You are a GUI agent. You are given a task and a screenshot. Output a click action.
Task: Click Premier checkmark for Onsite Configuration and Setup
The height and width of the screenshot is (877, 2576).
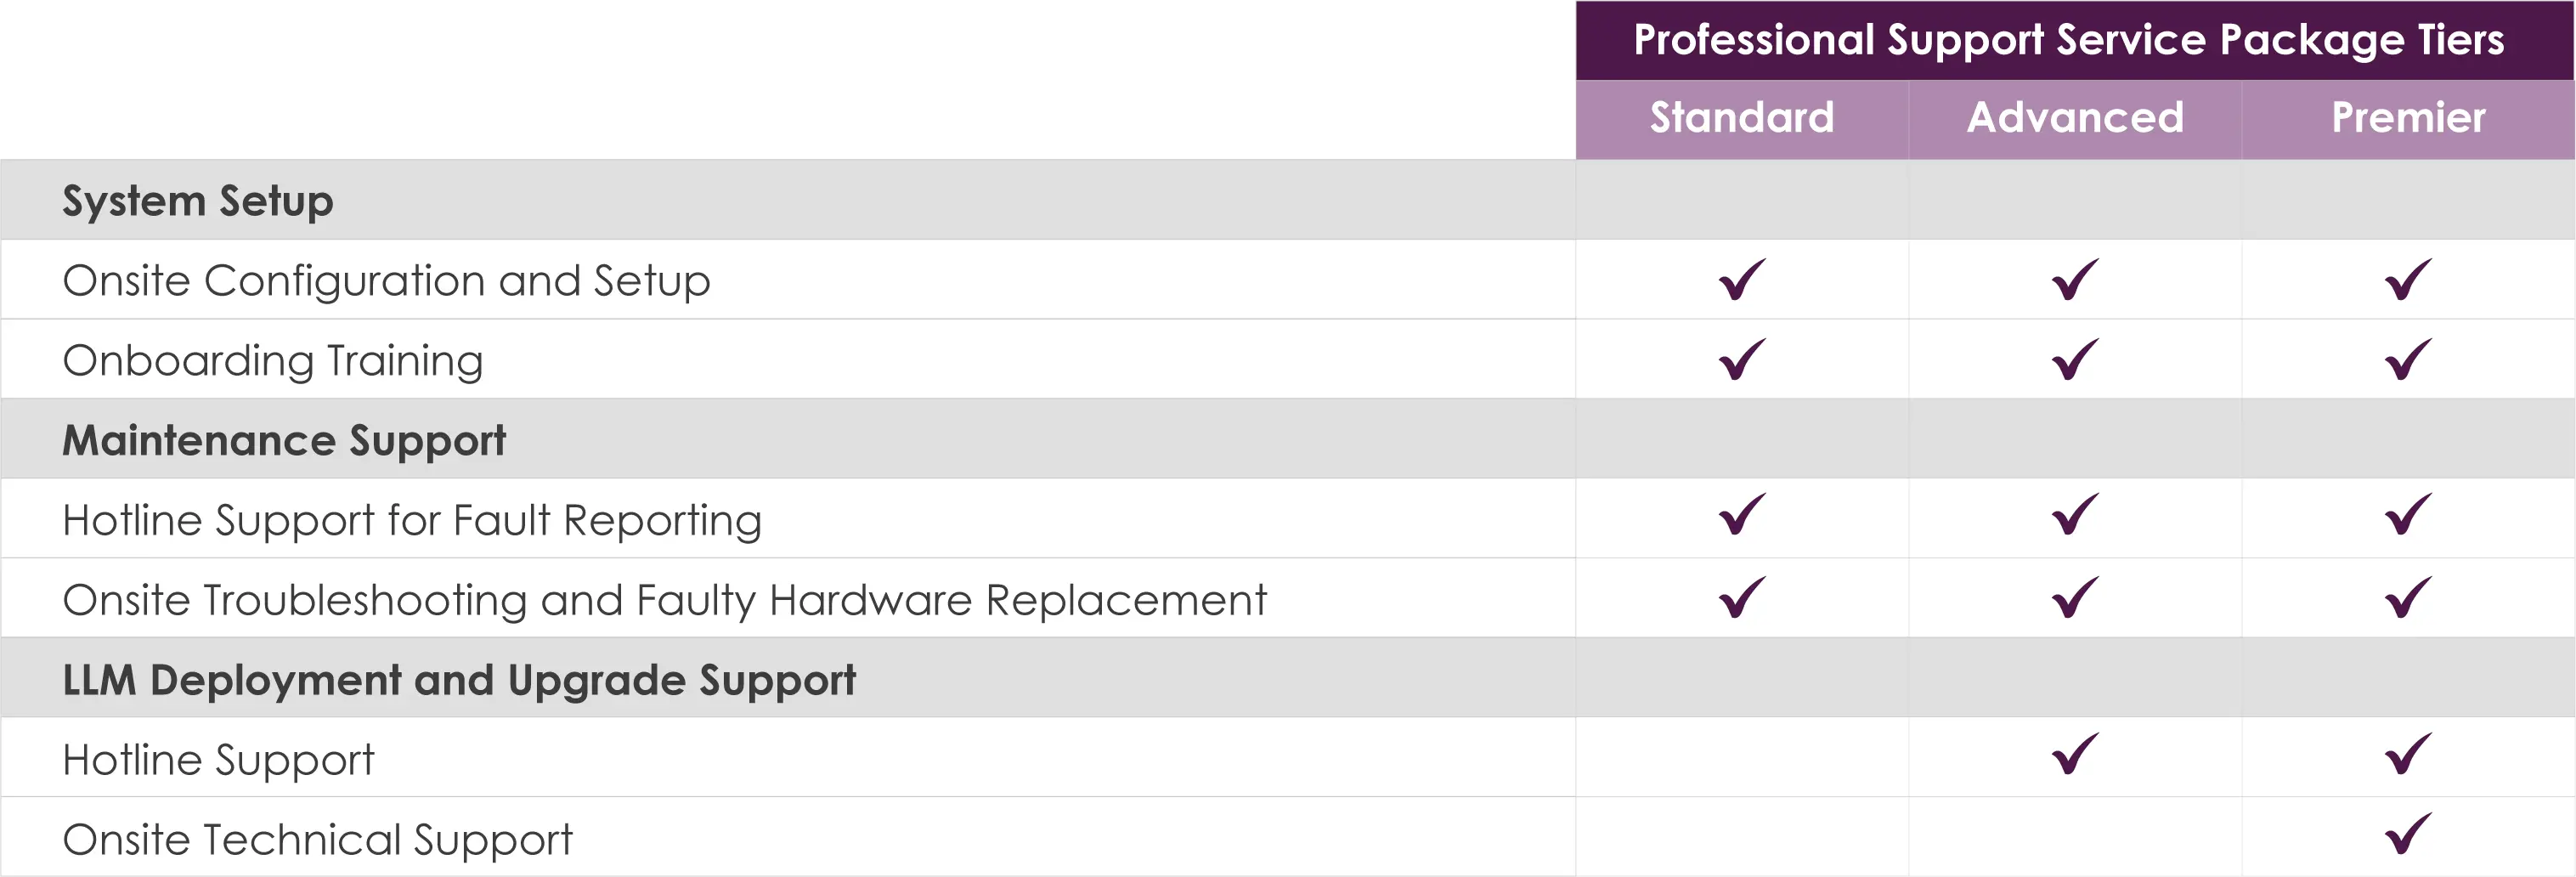(2408, 279)
